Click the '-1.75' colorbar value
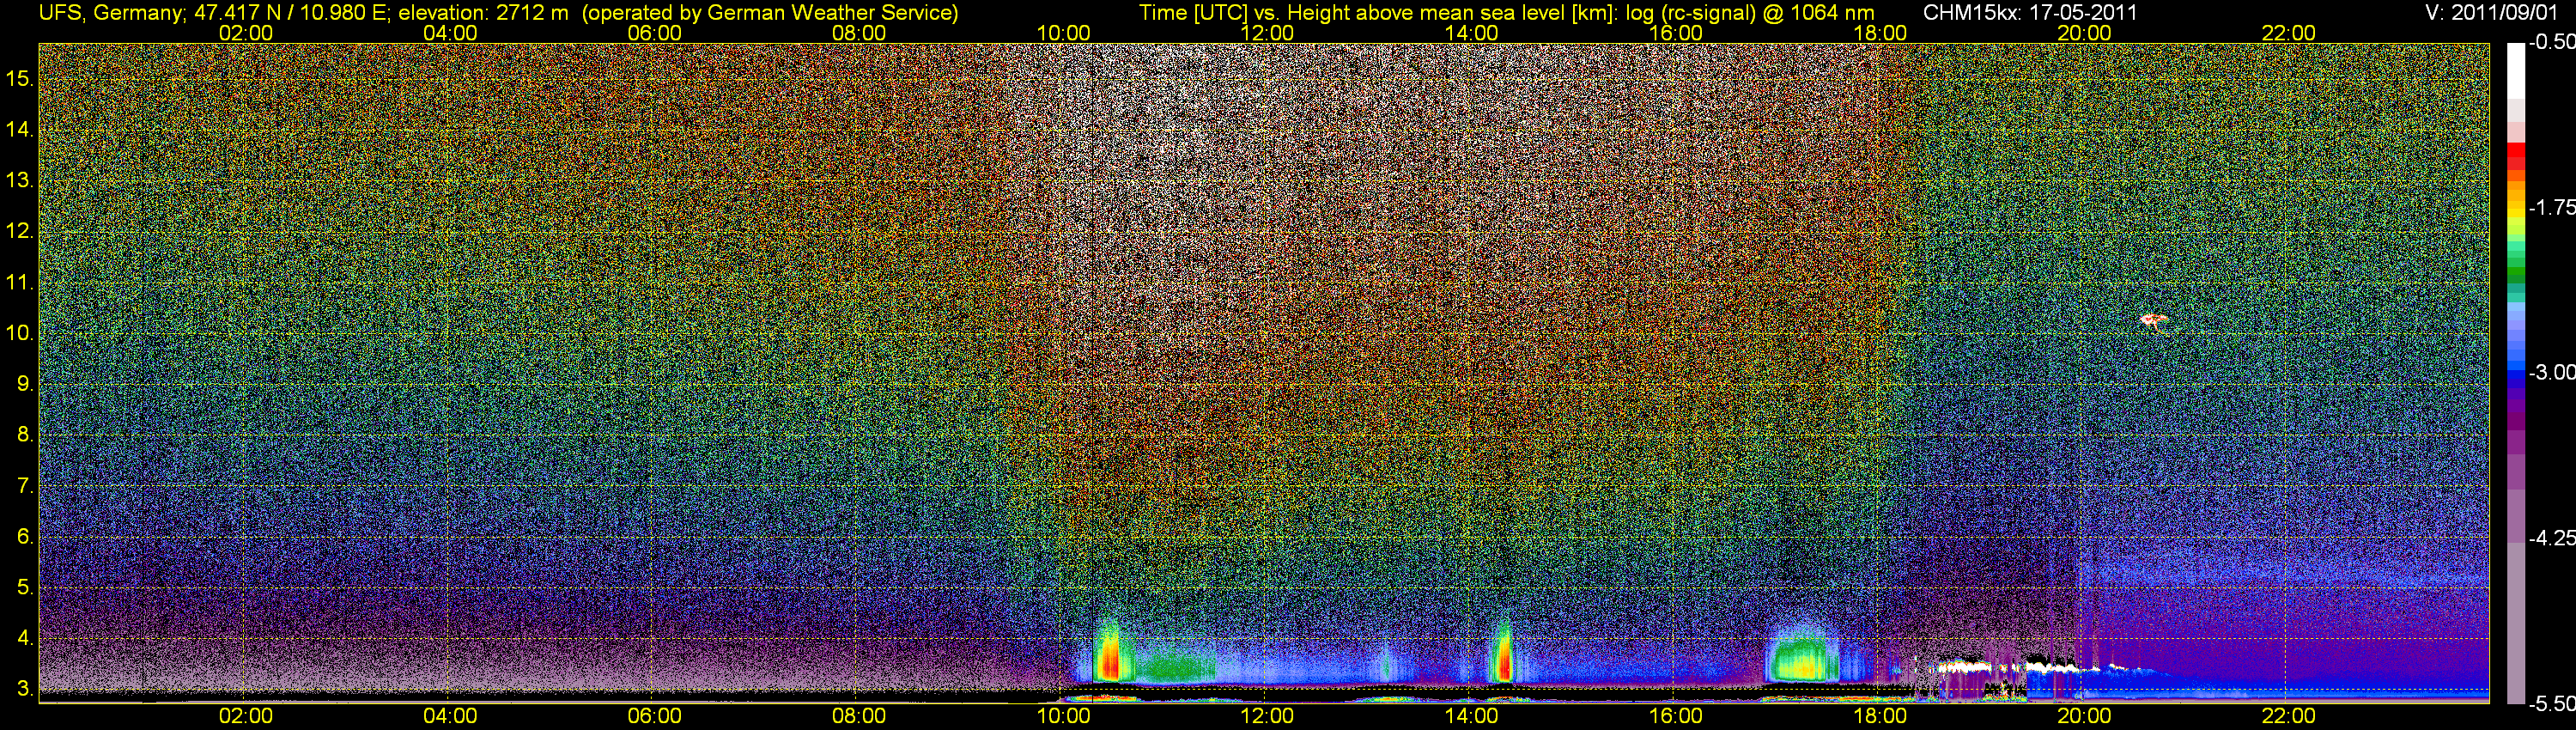Image resolution: width=2576 pixels, height=730 pixels. pyautogui.click(x=2551, y=207)
